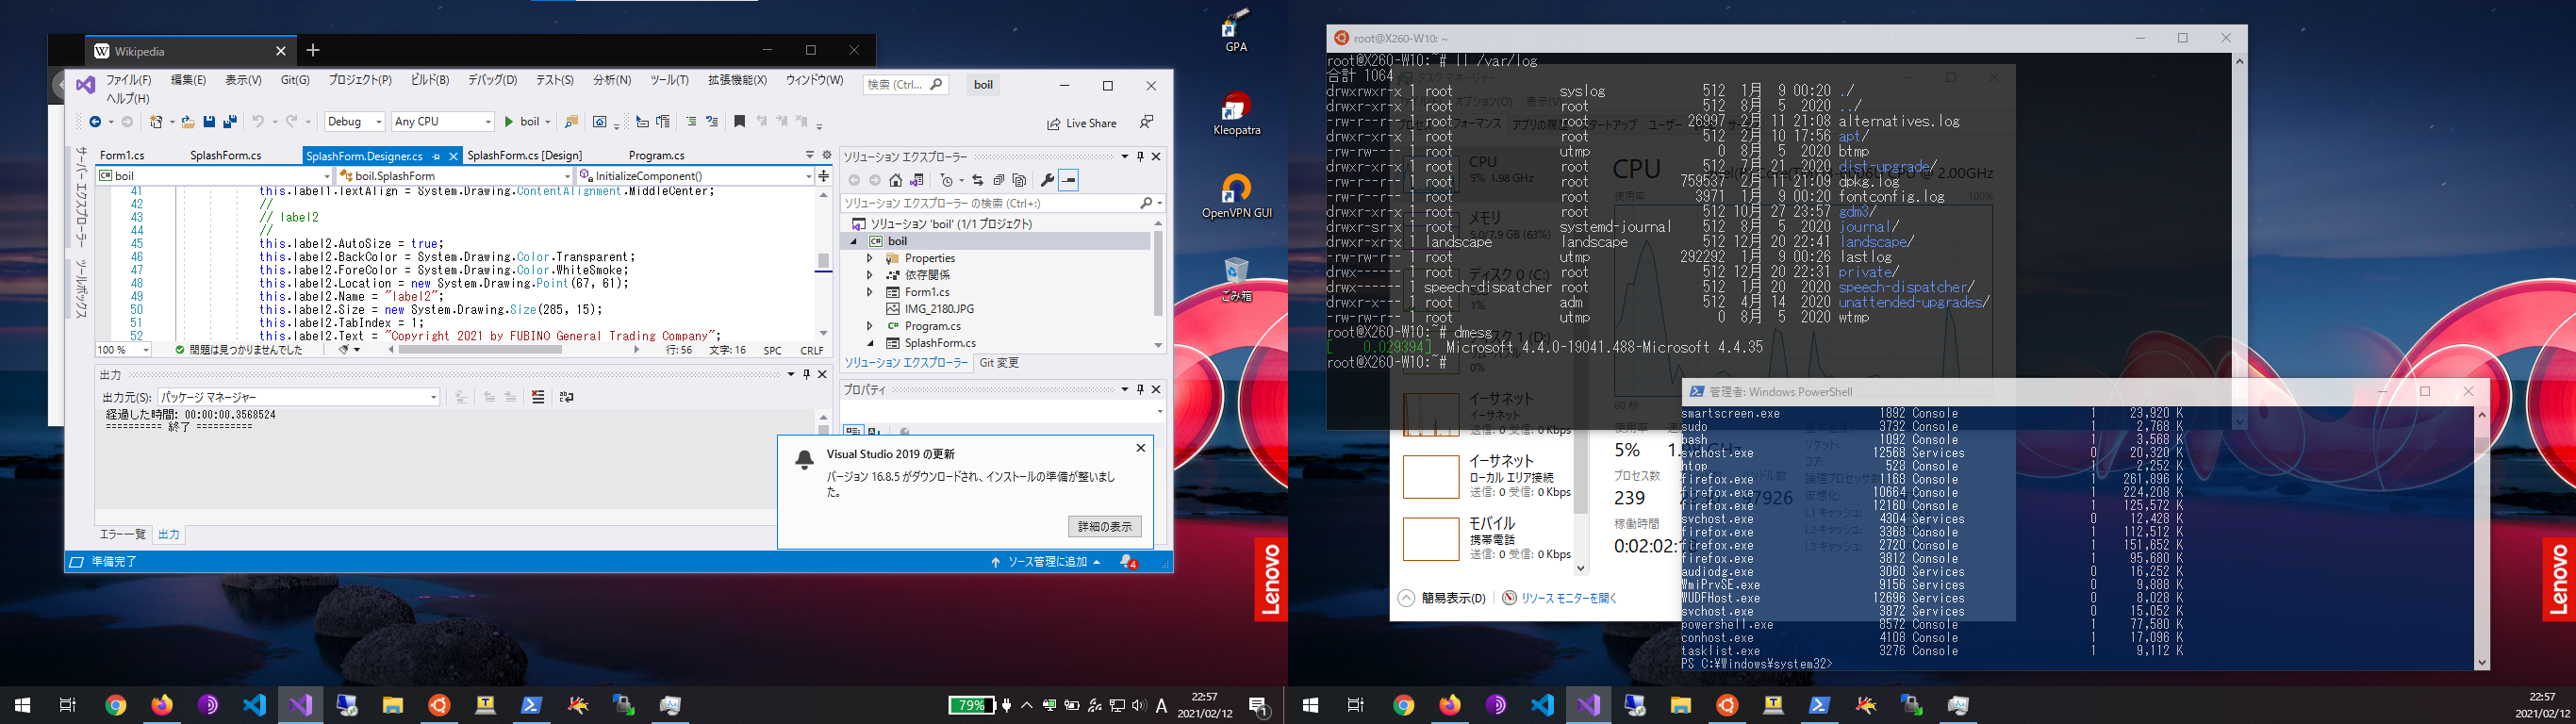Screen dimensions: 2576x724
Task: Toggle categorized view in Properties panel
Action: pos(853,431)
